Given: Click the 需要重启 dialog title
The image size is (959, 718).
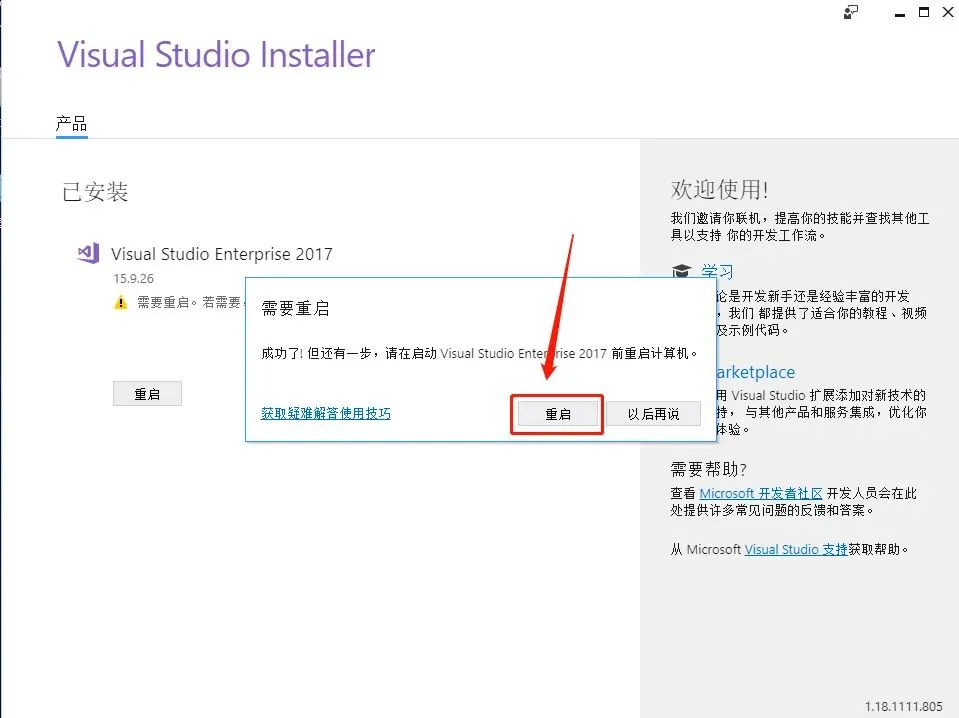Looking at the screenshot, I should [295, 308].
